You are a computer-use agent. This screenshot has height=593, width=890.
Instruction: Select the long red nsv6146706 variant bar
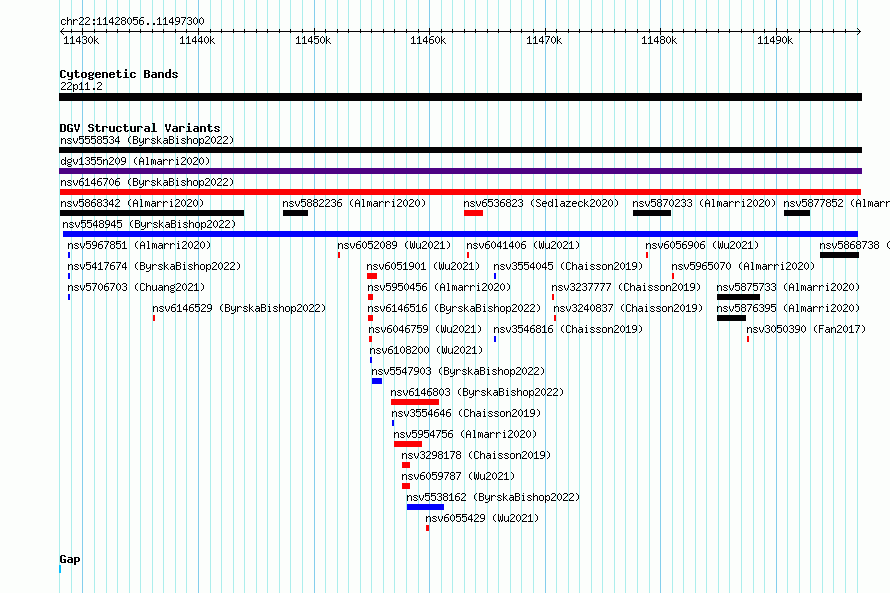coord(460,192)
